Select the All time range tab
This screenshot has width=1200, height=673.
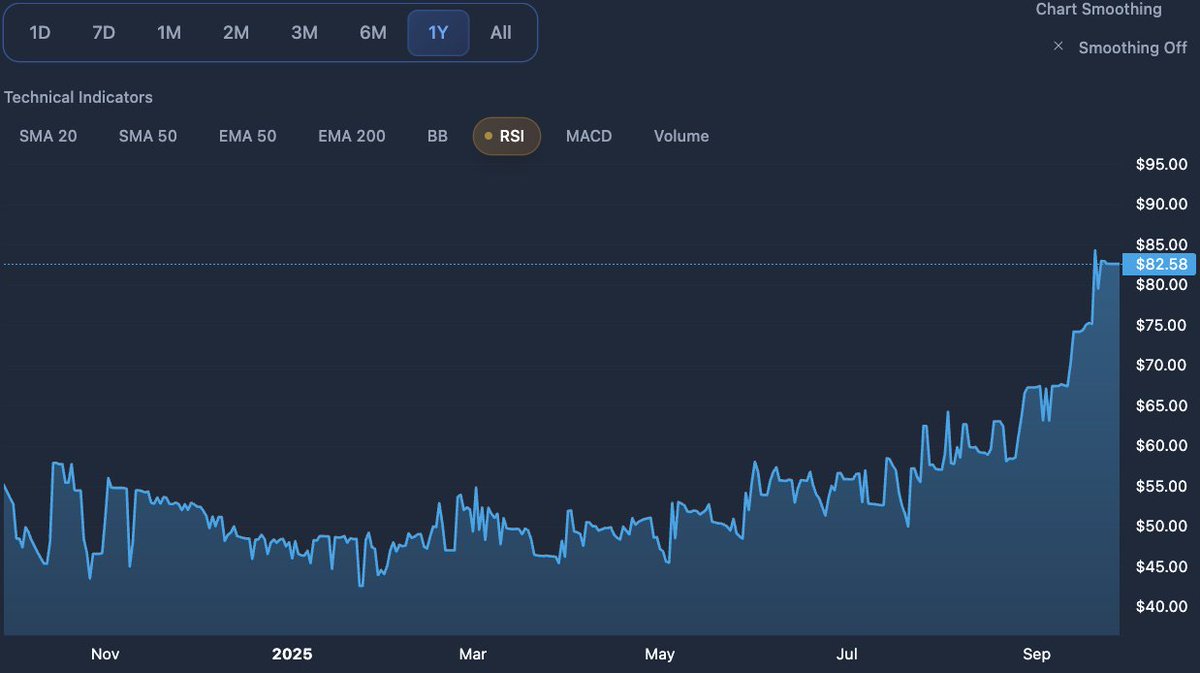click(500, 32)
